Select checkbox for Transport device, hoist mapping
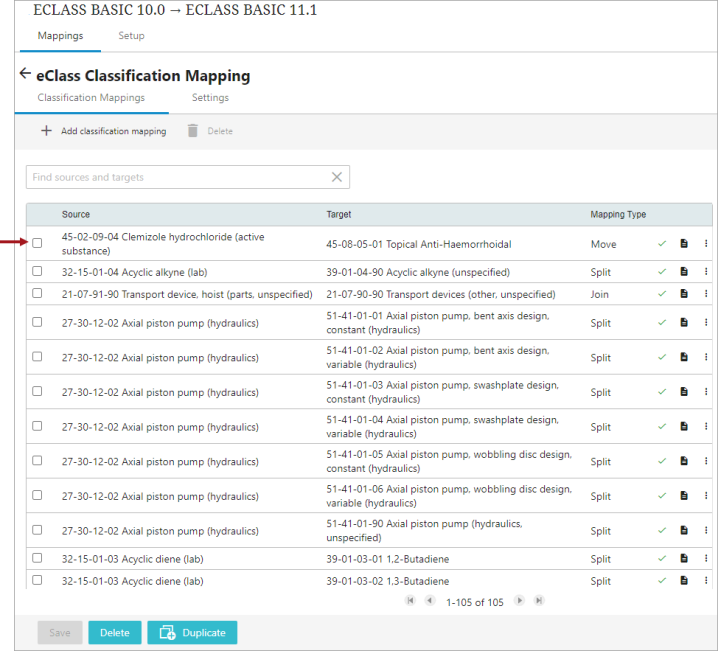This screenshot has height=651, width=718. (x=37, y=293)
